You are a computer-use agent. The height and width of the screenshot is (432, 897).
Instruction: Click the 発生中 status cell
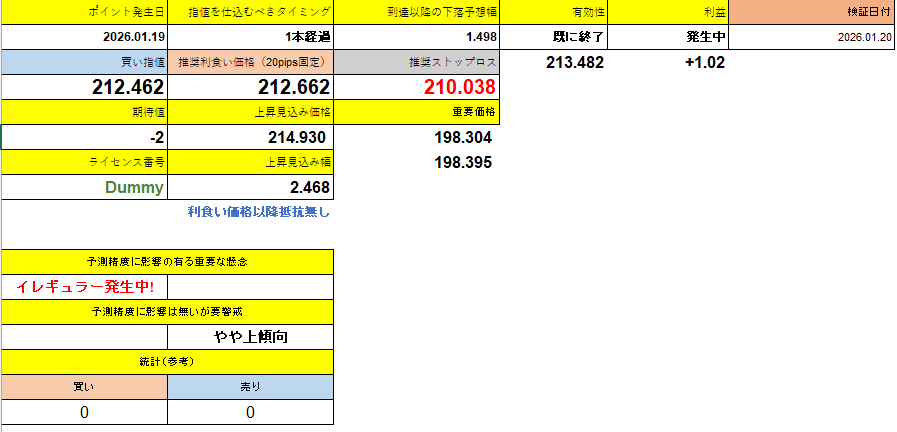pos(668,37)
